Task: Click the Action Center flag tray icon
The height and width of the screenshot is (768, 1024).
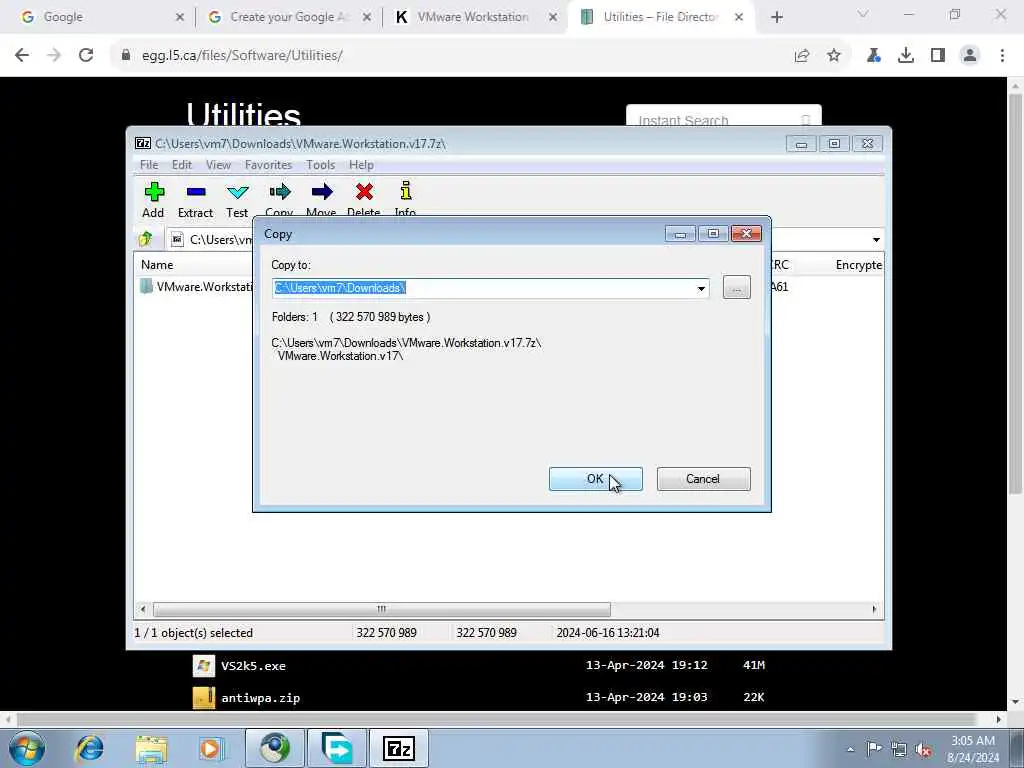Action: (x=874, y=749)
